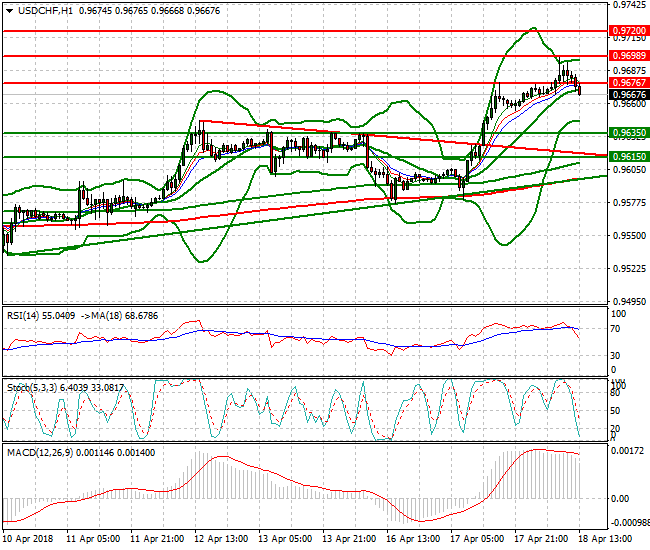Click the 13 Apr 21:00 time label
Screen dimensions: 650x550
[x=349, y=539]
